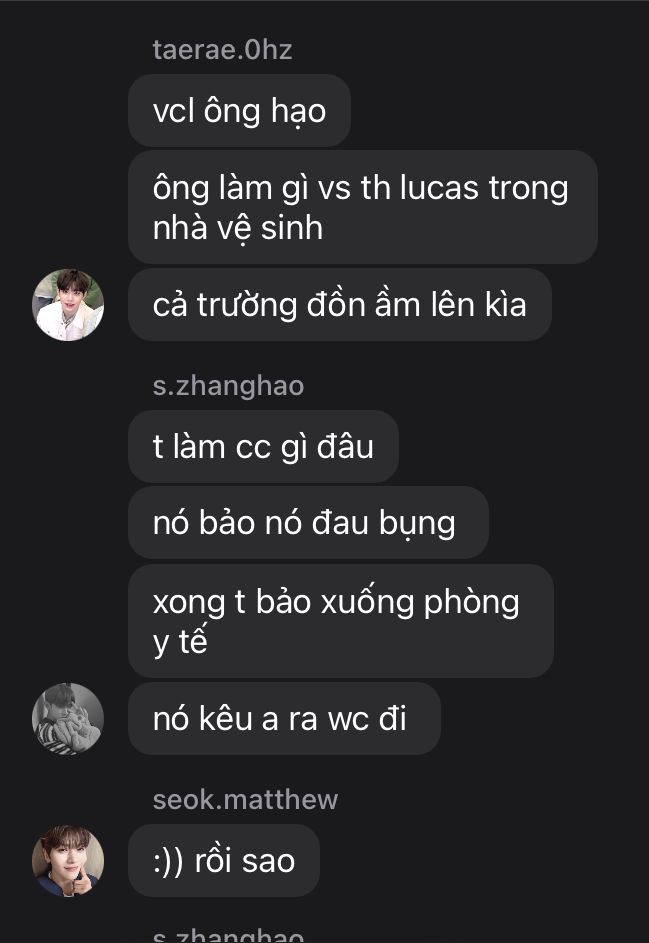Open seok.matthew's avatar photo

pos(68,861)
